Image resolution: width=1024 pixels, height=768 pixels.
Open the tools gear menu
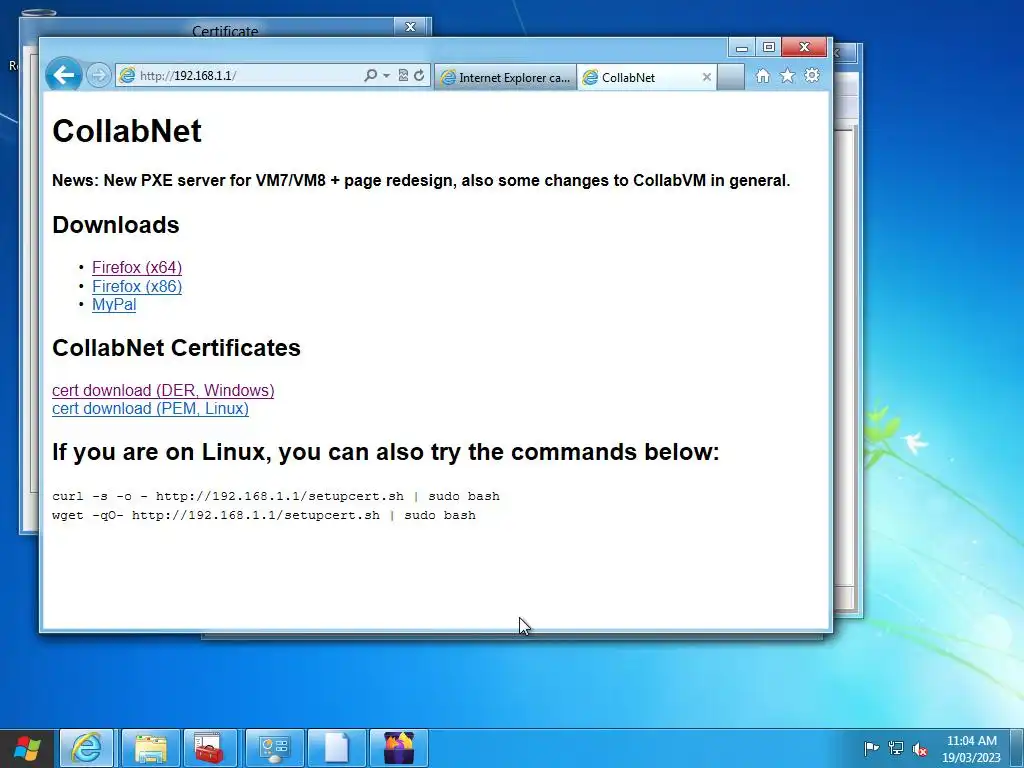click(x=812, y=76)
